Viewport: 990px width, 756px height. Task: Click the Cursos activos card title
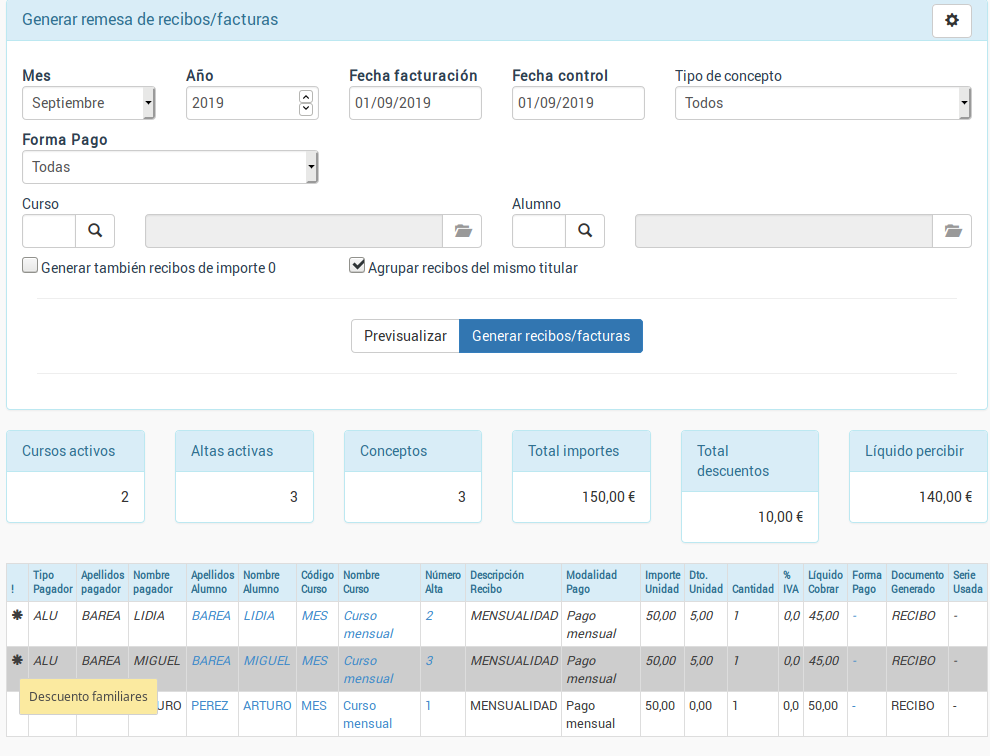coord(68,451)
